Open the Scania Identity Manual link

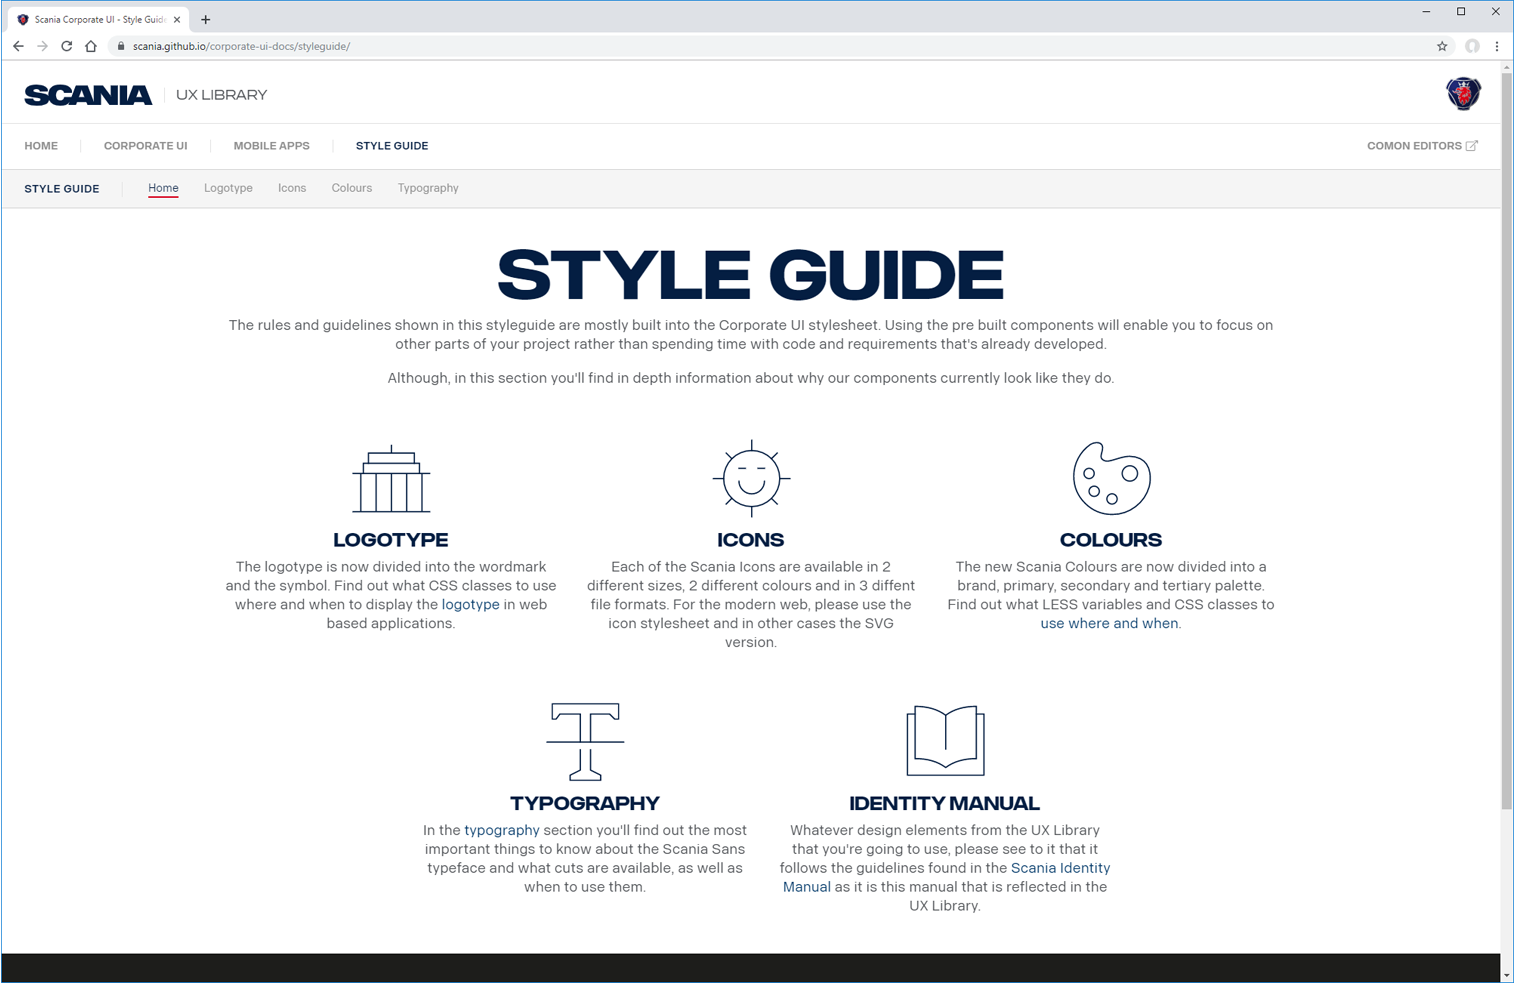click(1060, 868)
